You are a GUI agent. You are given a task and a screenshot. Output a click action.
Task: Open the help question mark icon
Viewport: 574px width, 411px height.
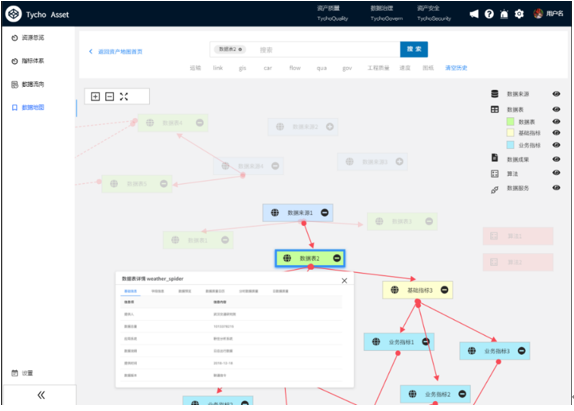(x=489, y=14)
